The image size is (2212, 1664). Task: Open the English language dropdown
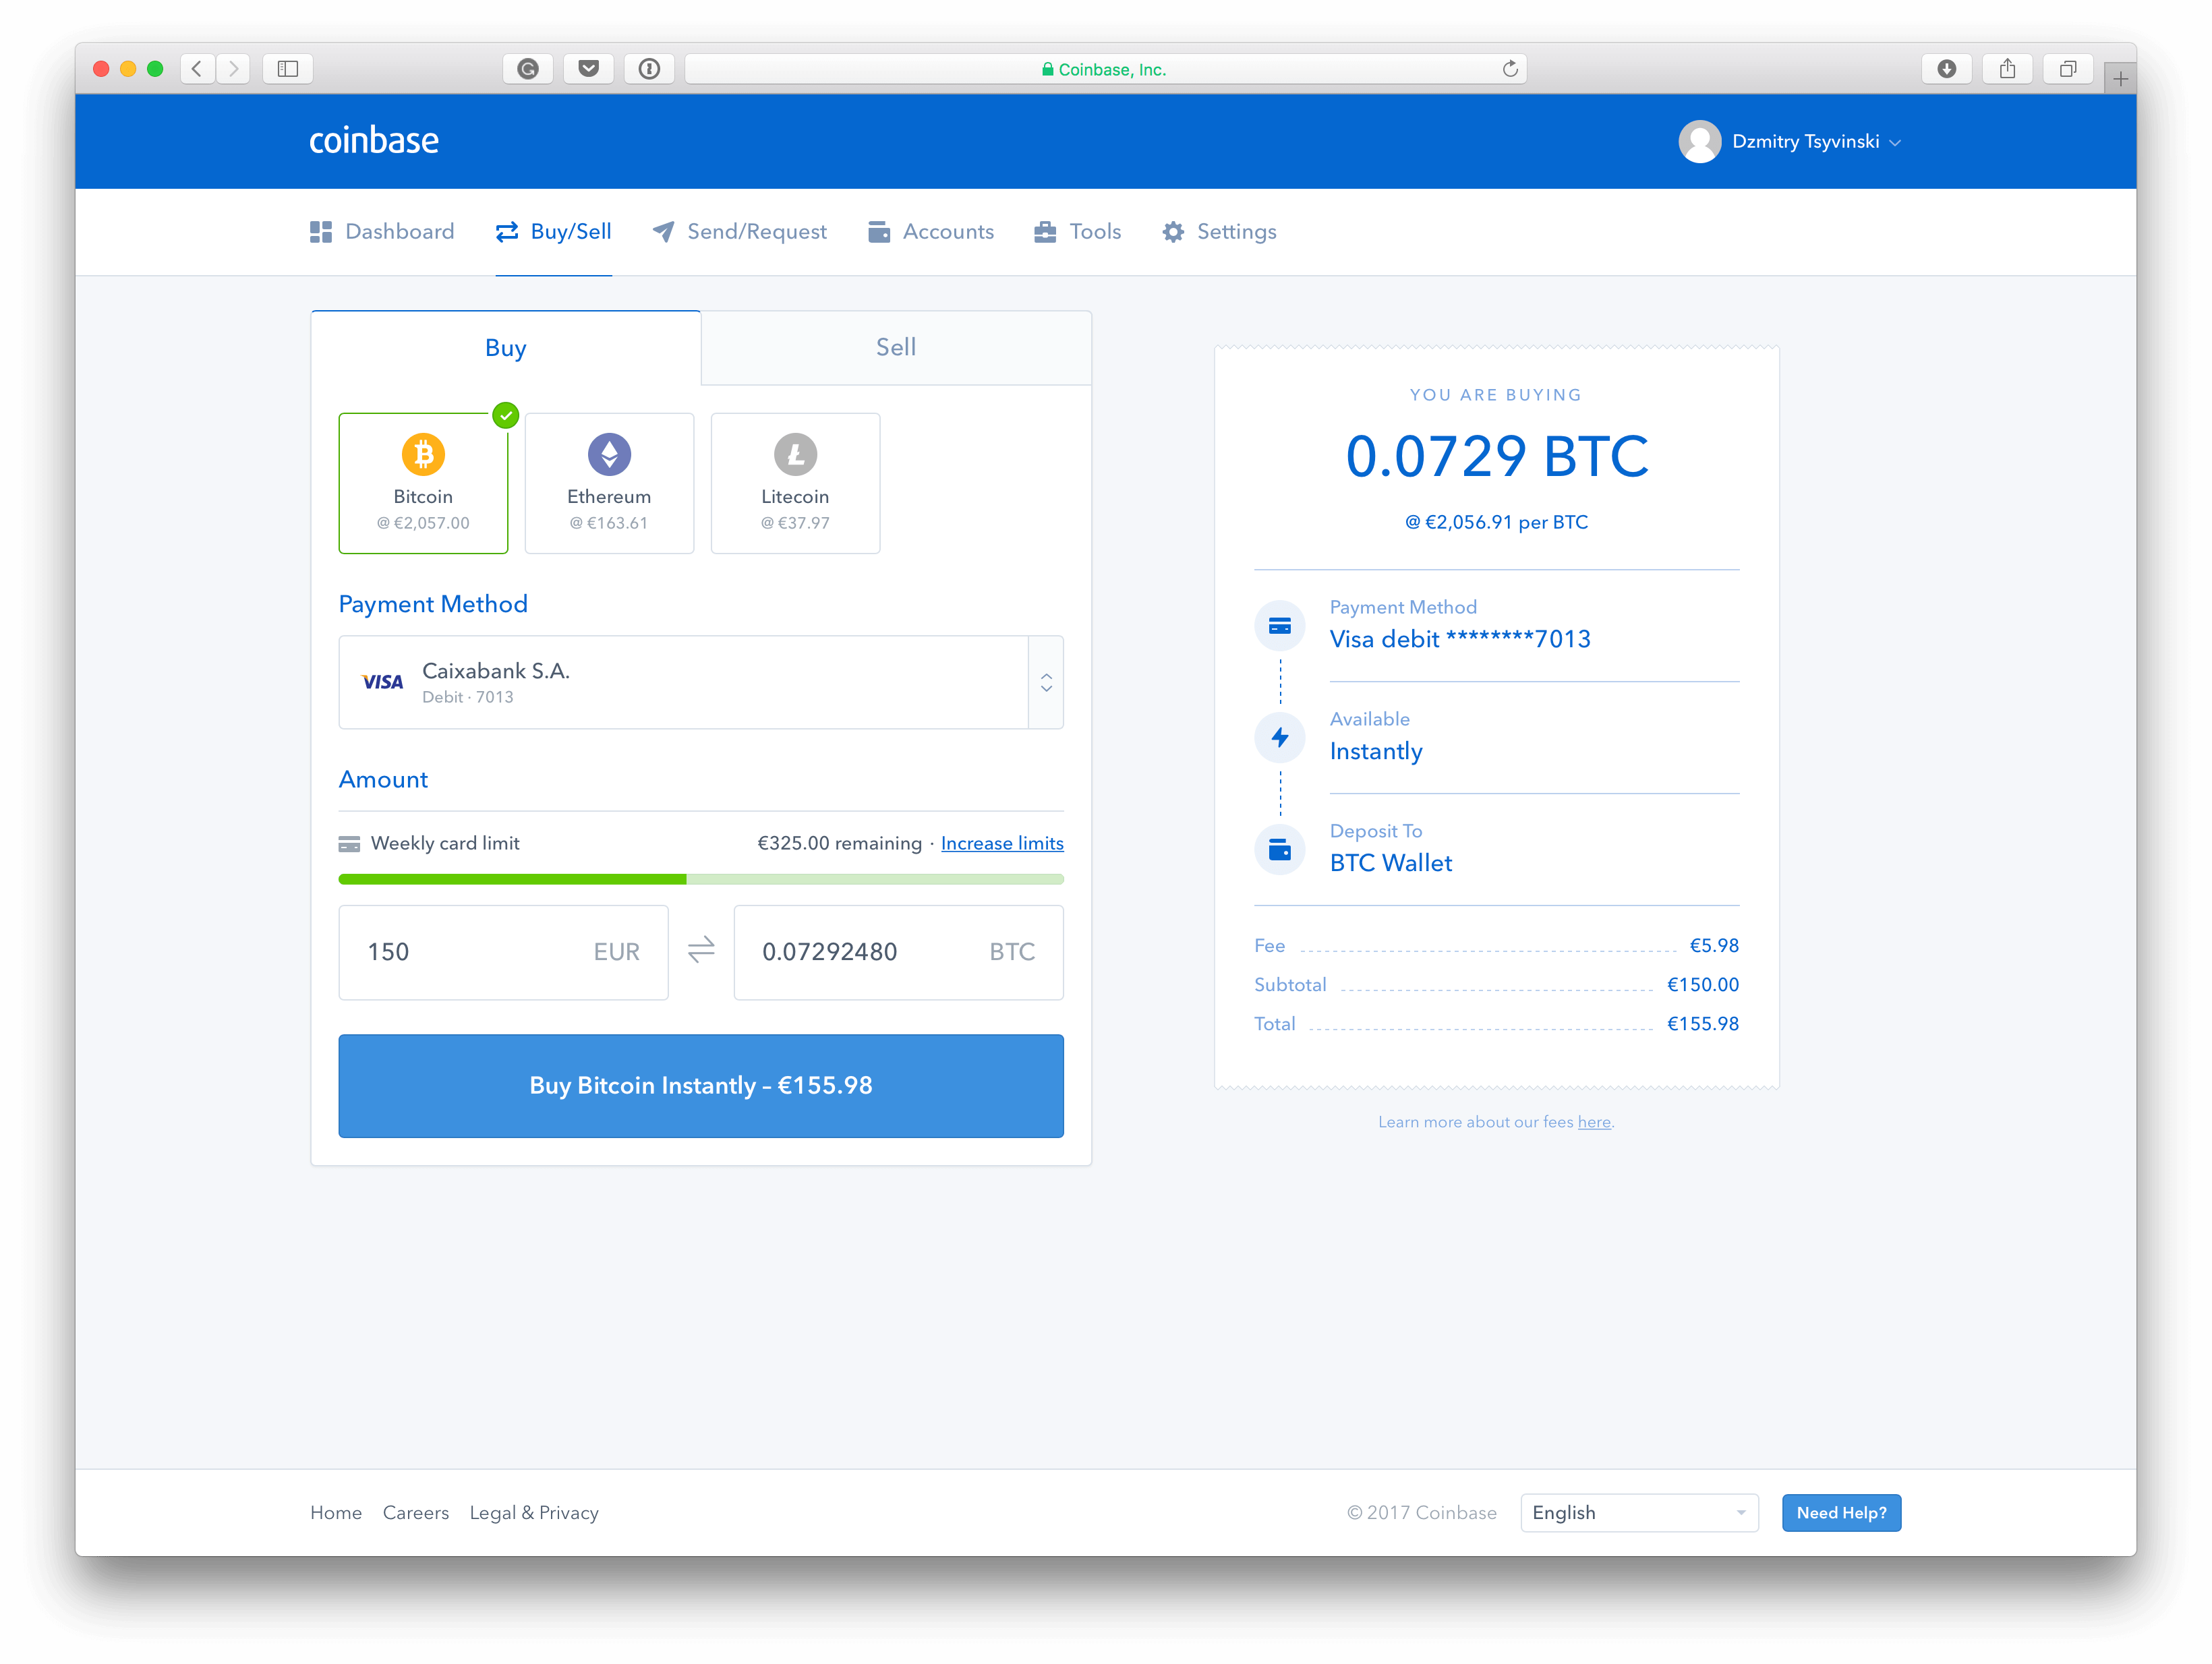(1639, 1512)
